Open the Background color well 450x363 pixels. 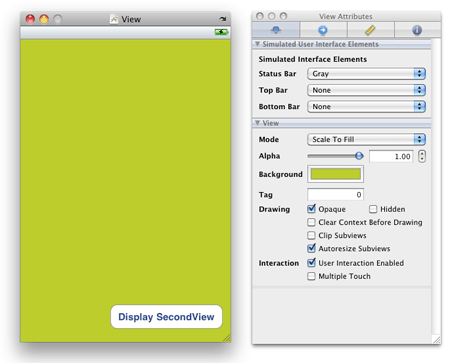point(335,174)
